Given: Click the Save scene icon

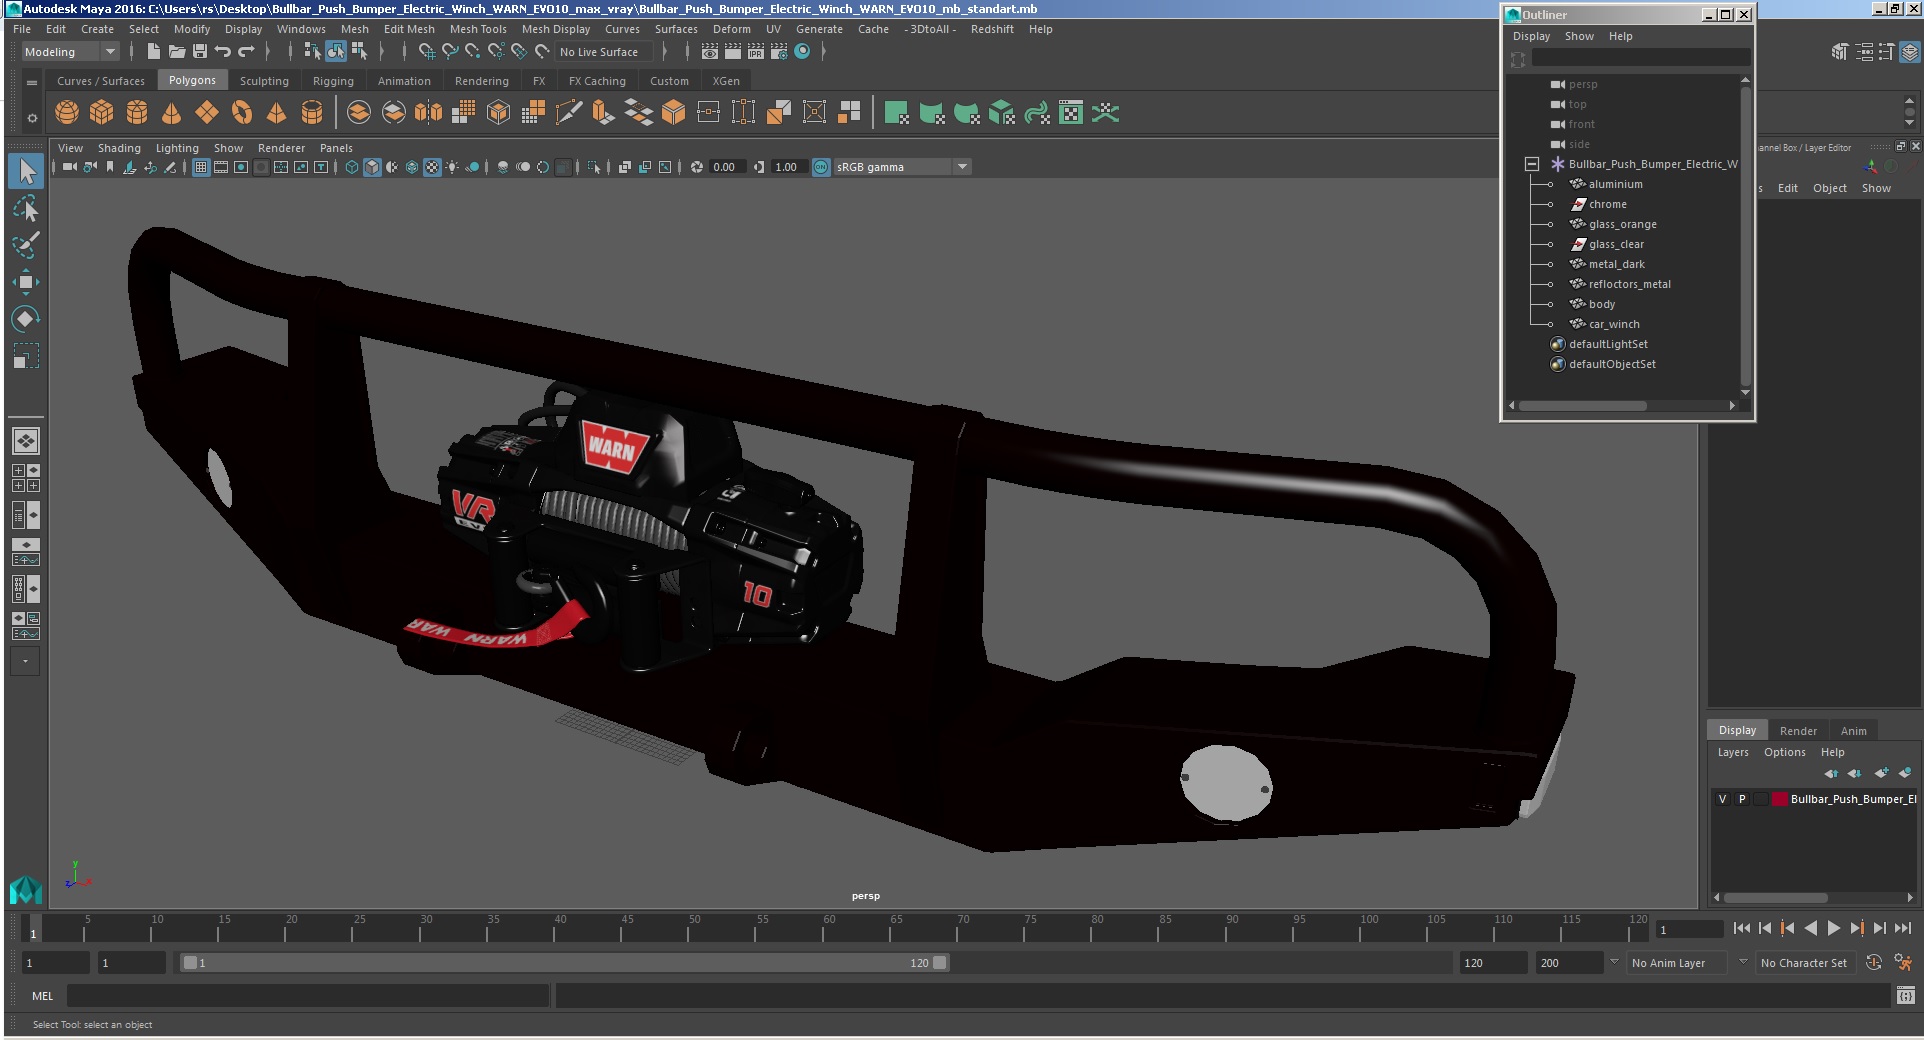Looking at the screenshot, I should (x=199, y=52).
